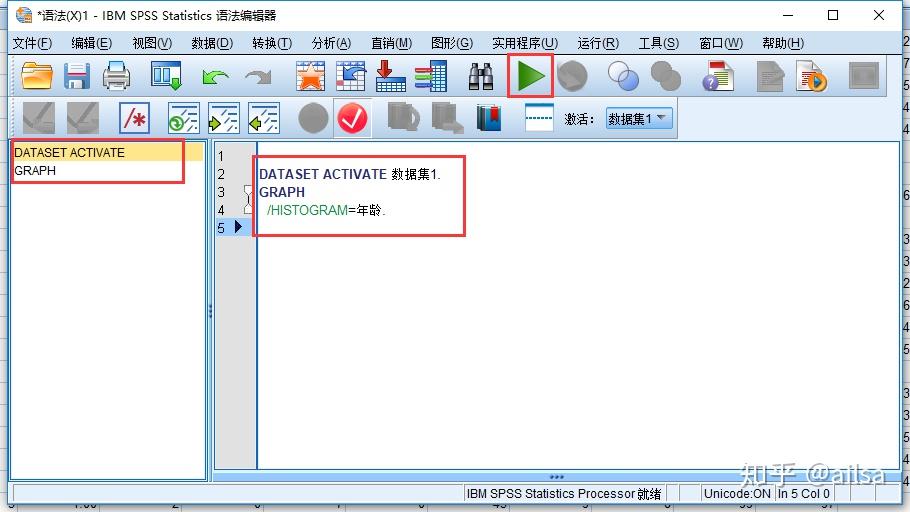
Task: Click /HISTOGRAM=年龄 line in editor
Action: point(326,210)
